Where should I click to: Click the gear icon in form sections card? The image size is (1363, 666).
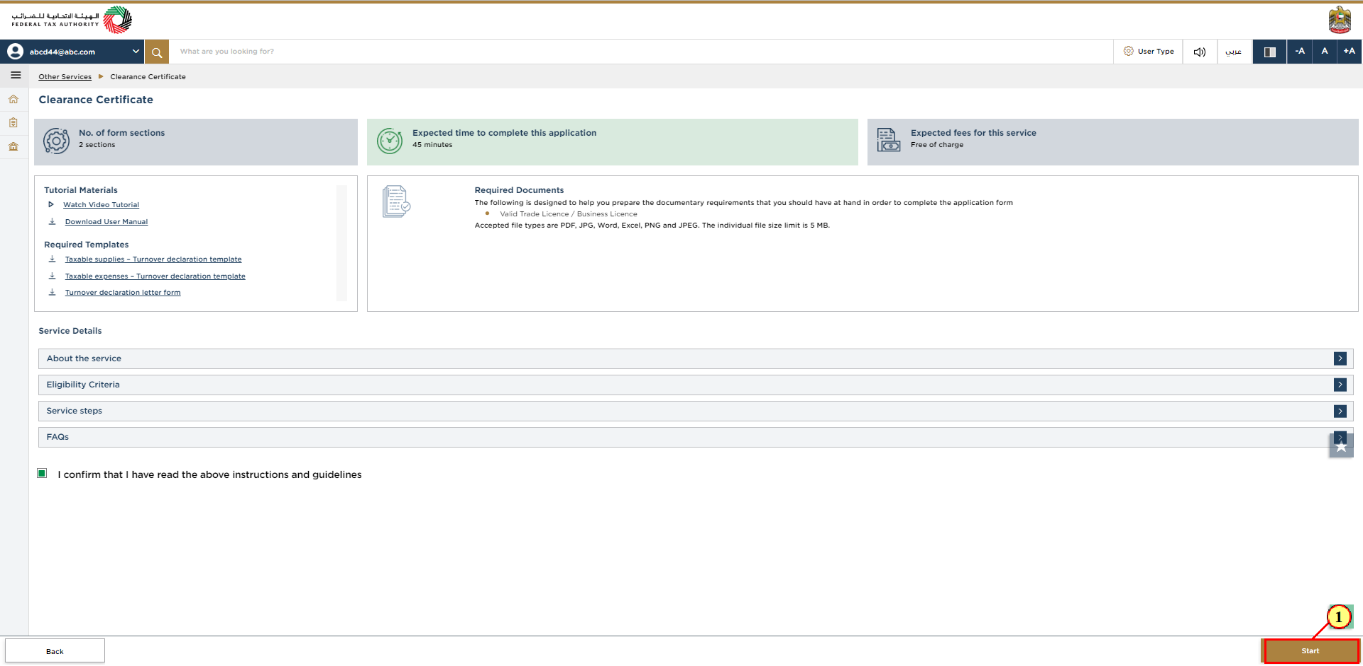click(x=57, y=142)
